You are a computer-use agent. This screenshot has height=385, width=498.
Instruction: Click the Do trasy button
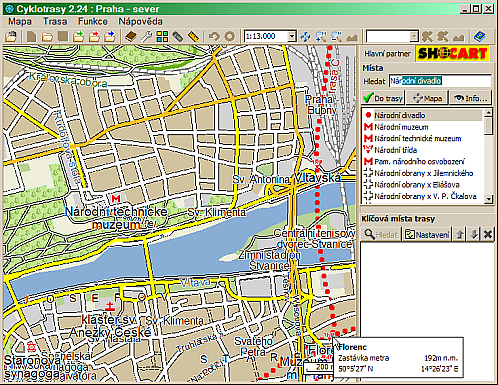coord(383,98)
